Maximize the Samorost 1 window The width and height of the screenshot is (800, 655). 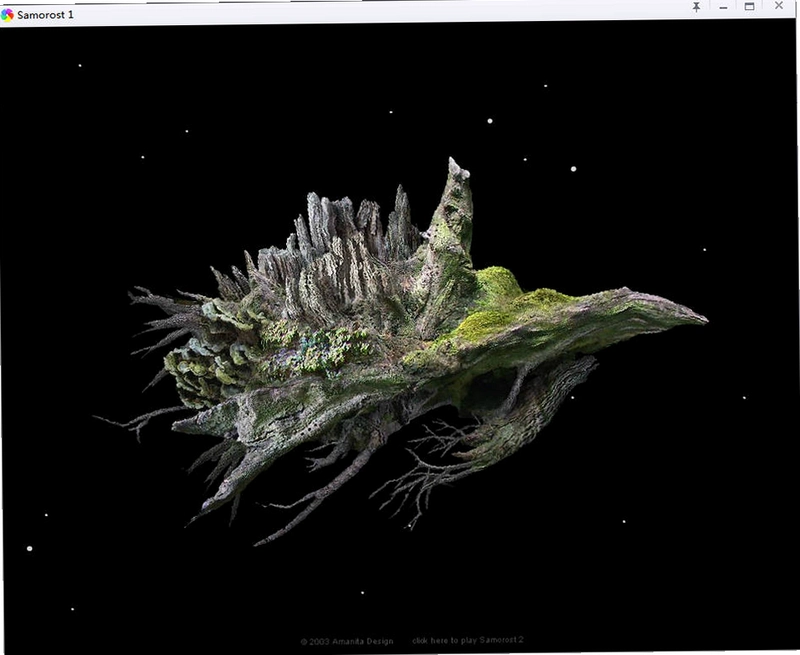coord(749,7)
